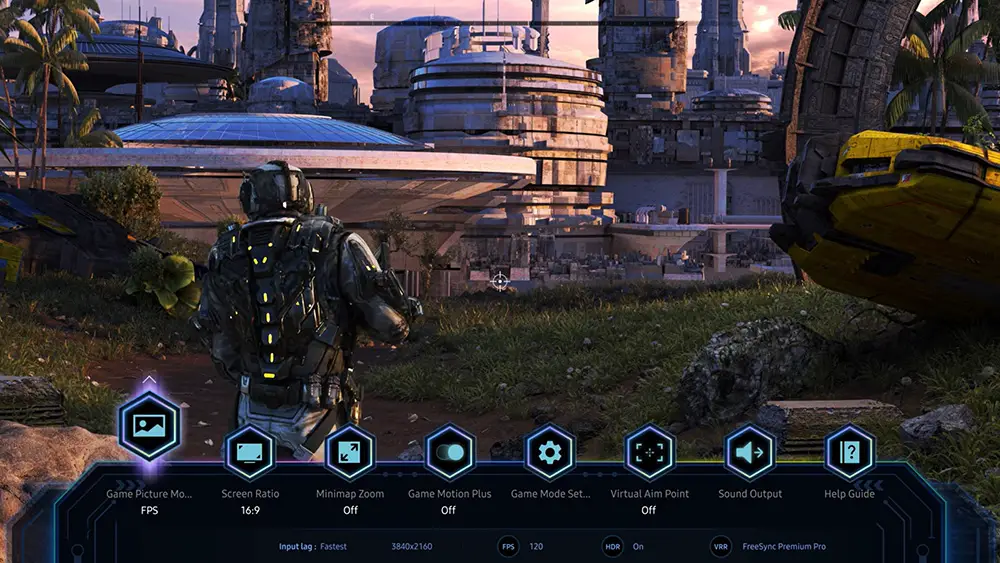This screenshot has height=563, width=1000.
Task: Click the 'Screen Ratio' label
Action: click(x=250, y=494)
